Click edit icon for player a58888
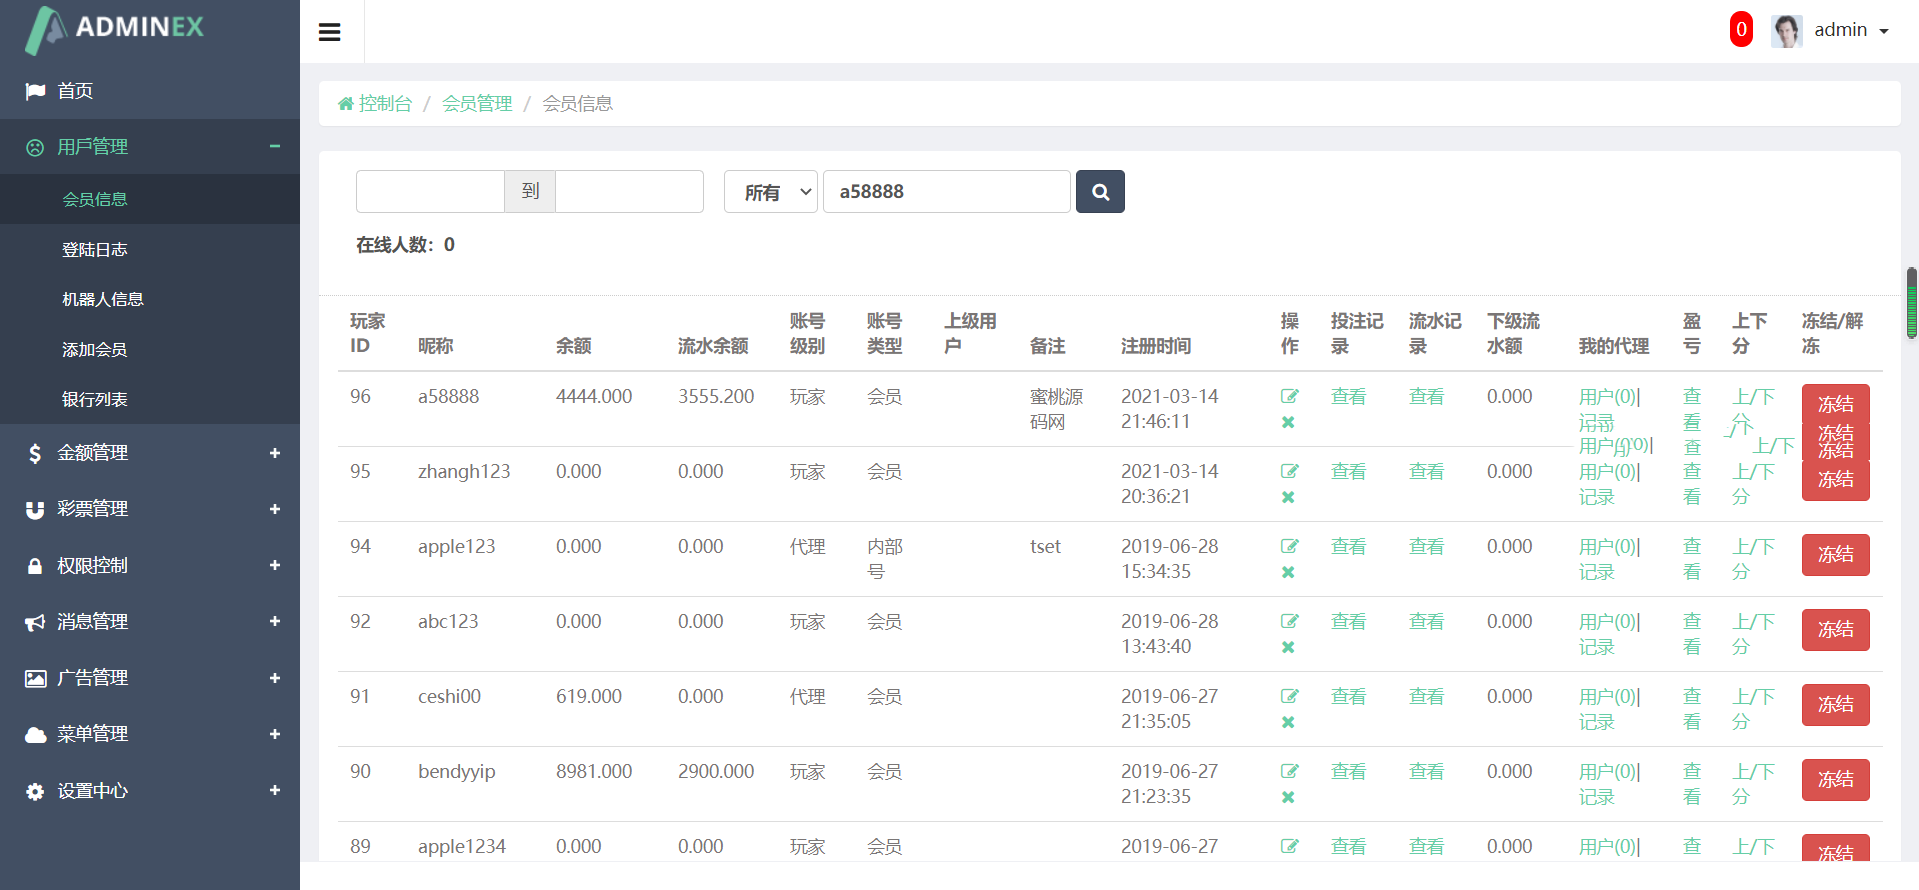Viewport: 1919px width, 890px height. pos(1289,396)
